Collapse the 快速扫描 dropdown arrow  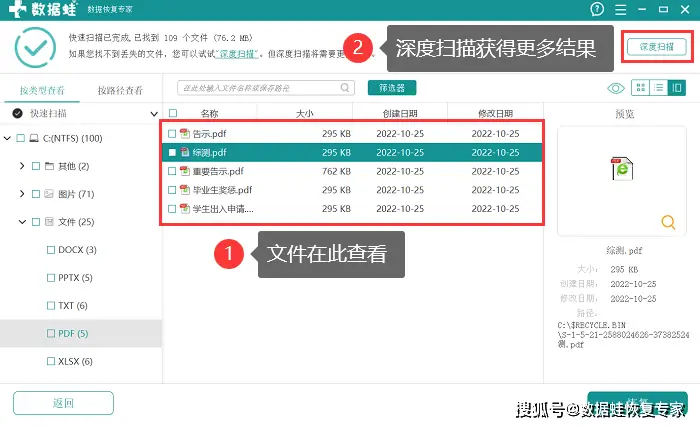pyautogui.click(x=154, y=114)
